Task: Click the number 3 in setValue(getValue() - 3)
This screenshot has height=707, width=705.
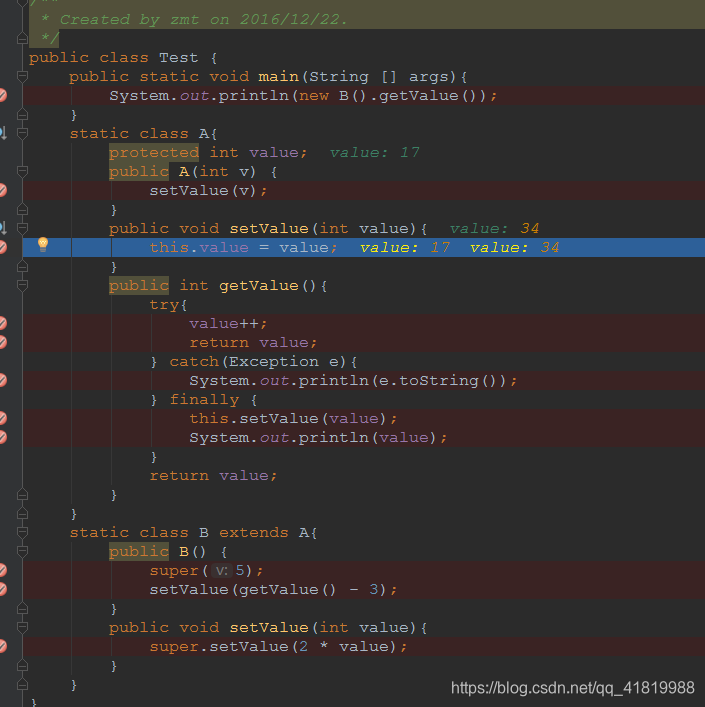Action: tap(374, 589)
